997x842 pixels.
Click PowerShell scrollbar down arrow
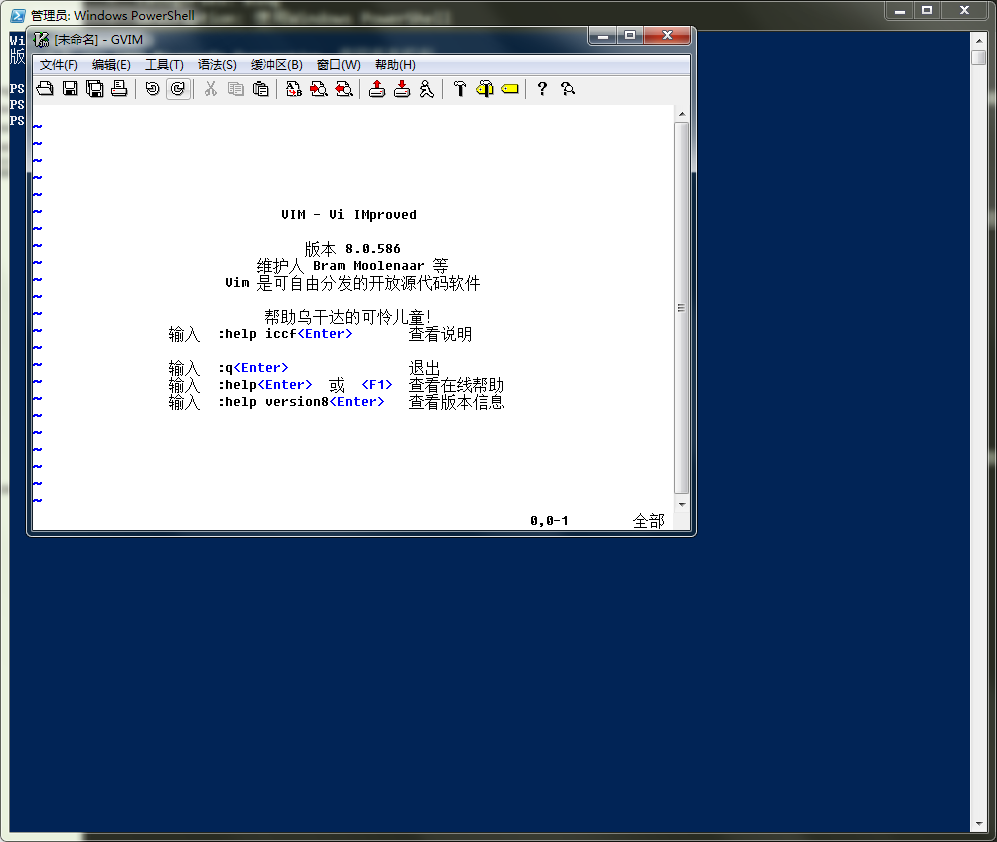(x=979, y=825)
